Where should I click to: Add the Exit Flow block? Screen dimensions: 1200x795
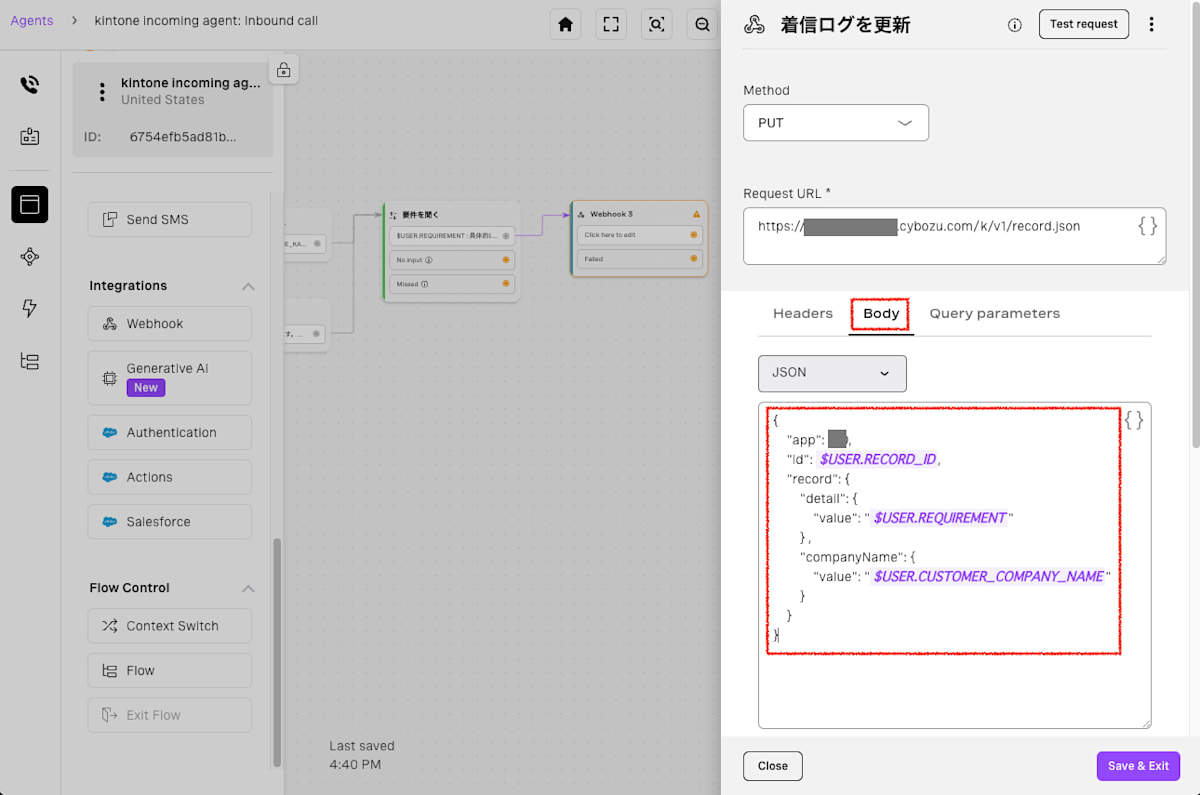click(x=170, y=715)
